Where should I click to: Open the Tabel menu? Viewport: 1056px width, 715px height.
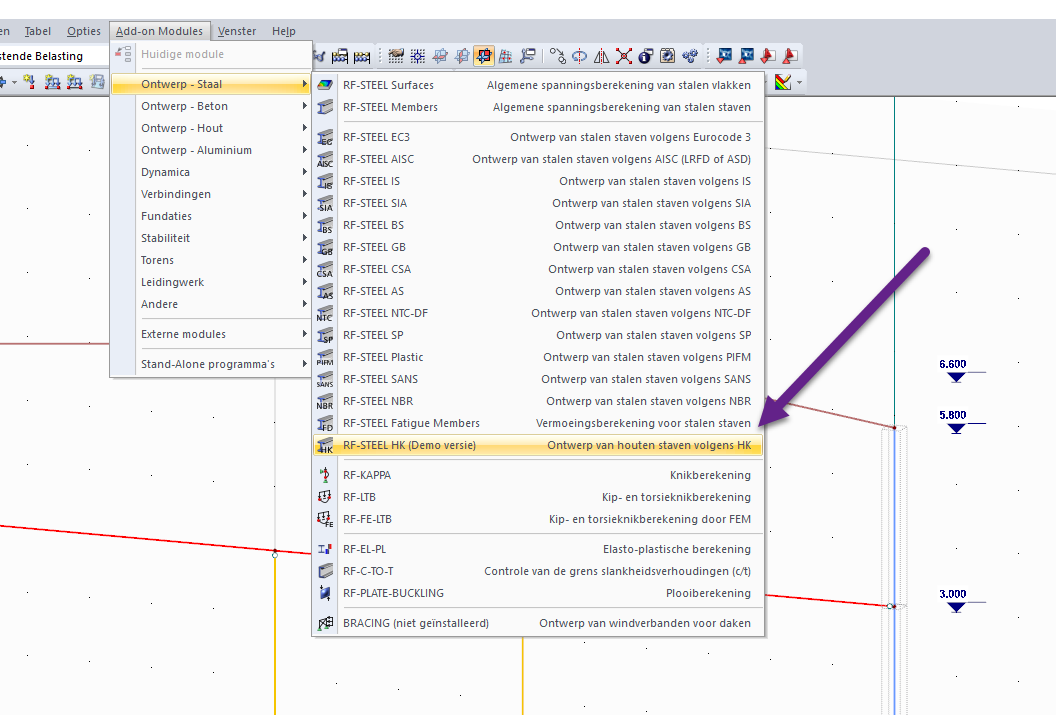pos(38,31)
